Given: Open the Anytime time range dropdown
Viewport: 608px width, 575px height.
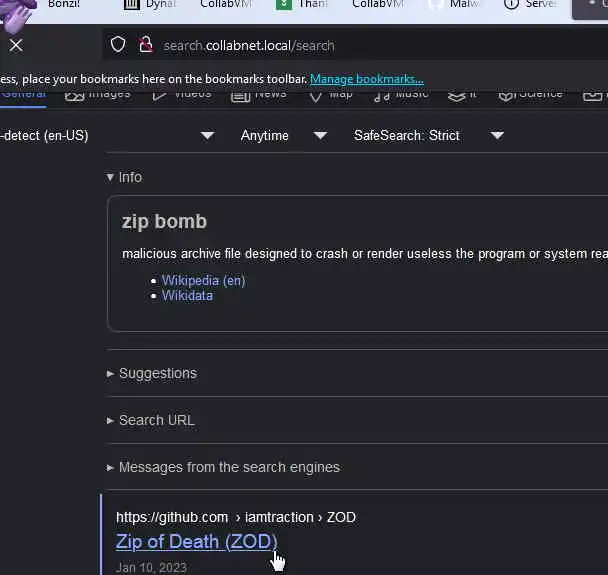Looking at the screenshot, I should 284,136.
